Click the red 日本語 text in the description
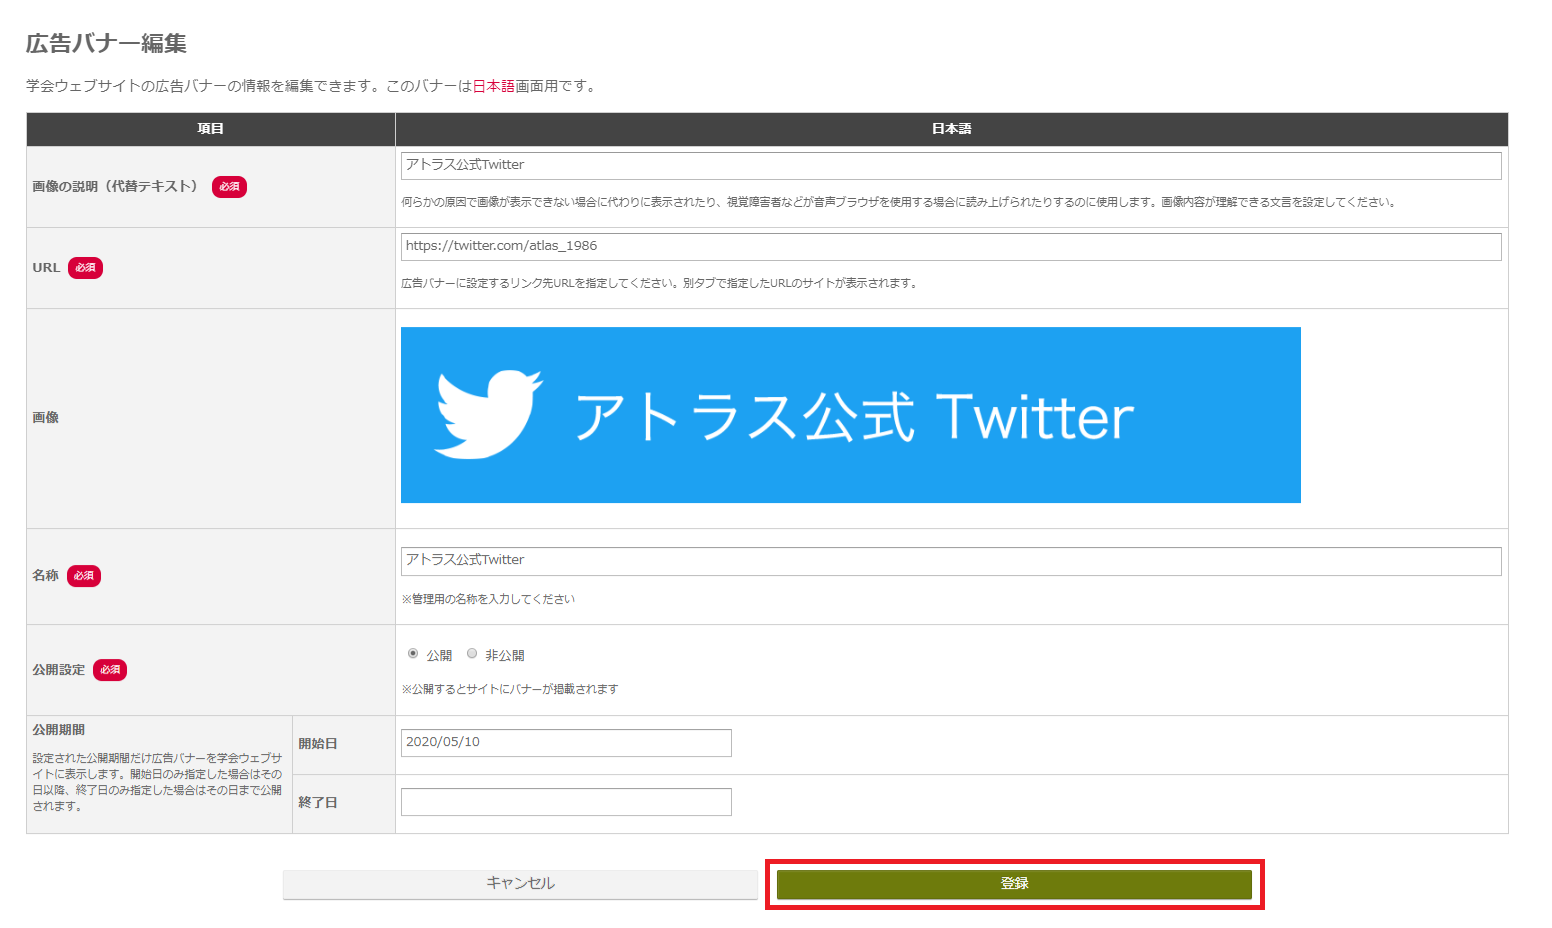This screenshot has width=1552, height=928. [x=493, y=86]
